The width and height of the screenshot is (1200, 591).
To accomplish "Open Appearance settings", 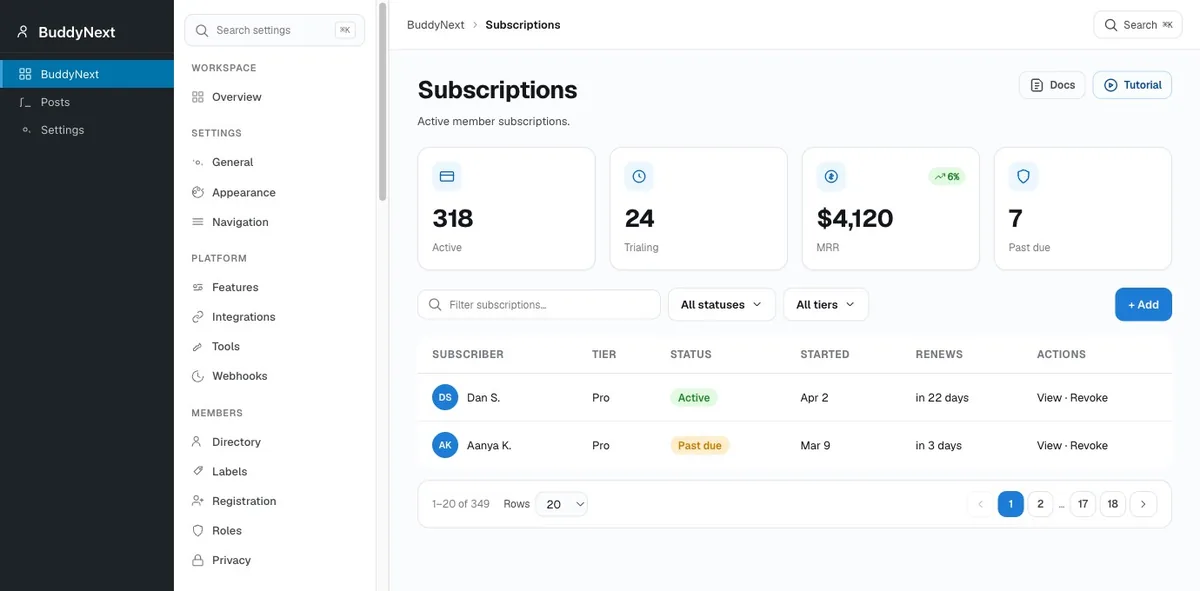I will pos(243,192).
